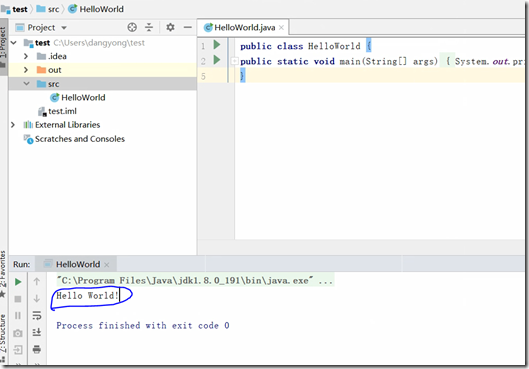
Task: Expand External Libraries node
Action: [x=13, y=125]
